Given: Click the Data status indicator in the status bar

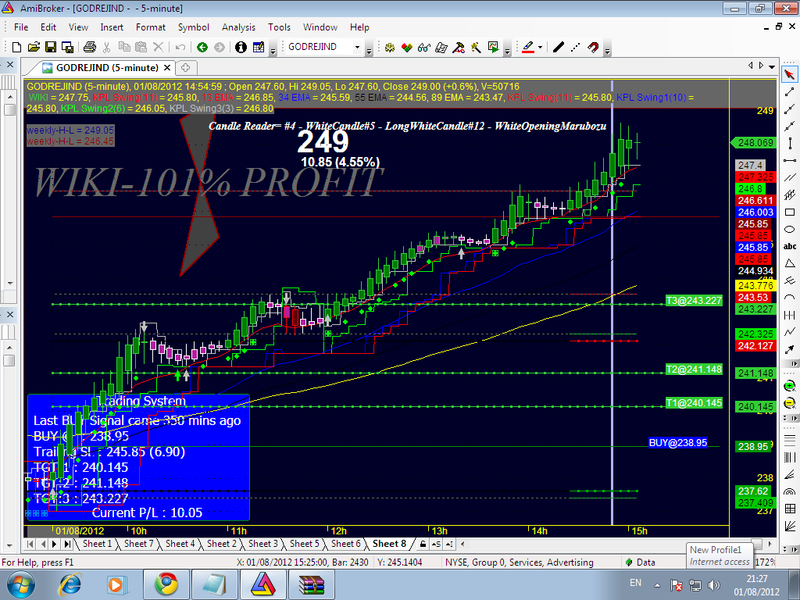Looking at the screenshot, I should (x=641, y=562).
